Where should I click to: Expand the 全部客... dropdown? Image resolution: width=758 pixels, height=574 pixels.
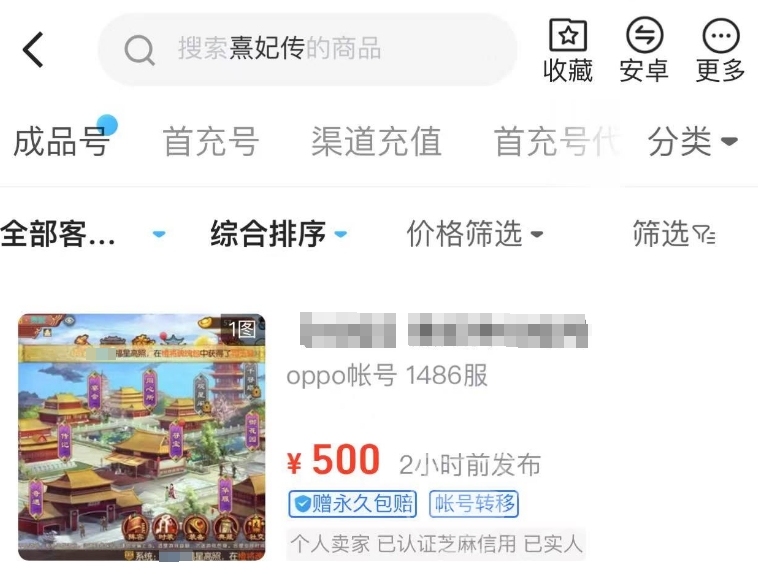[x=83, y=234]
